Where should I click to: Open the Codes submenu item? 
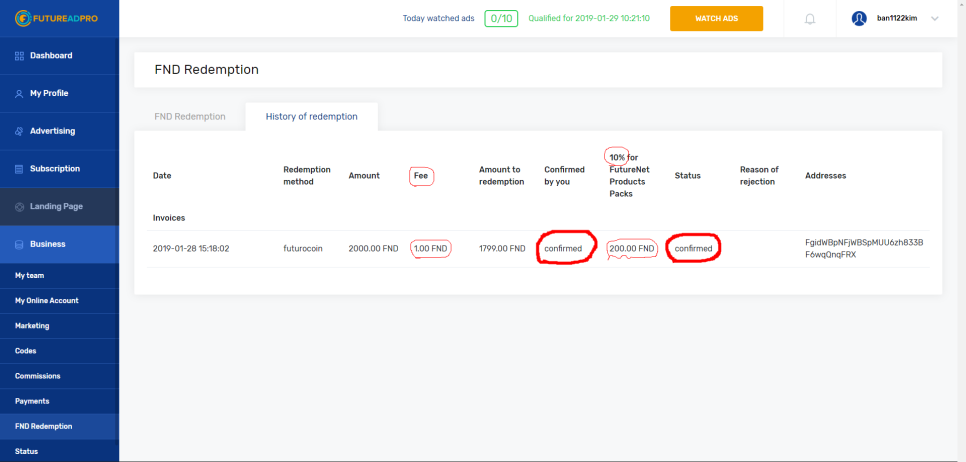click(59, 351)
